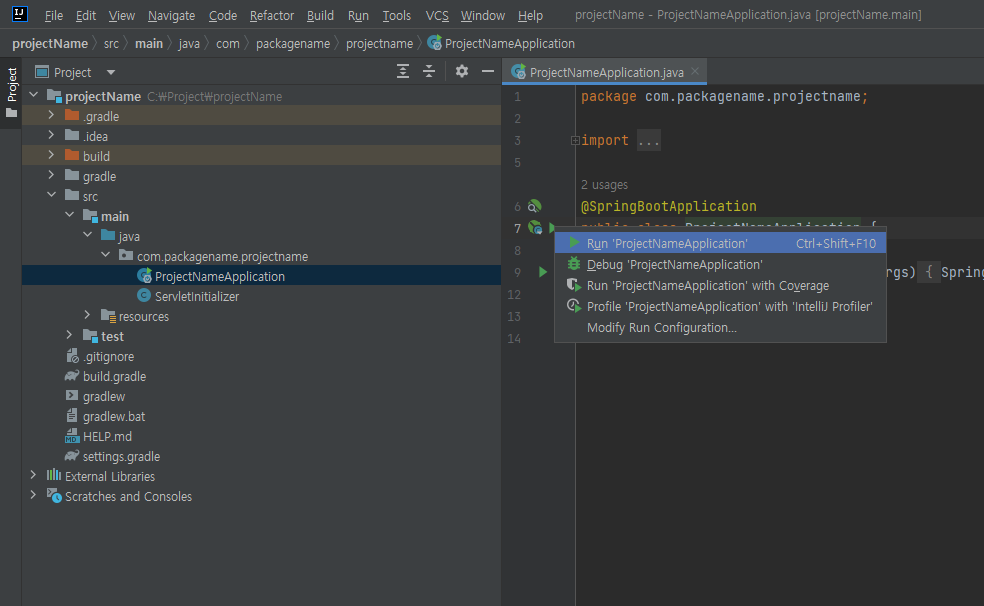Click the .gitignore file icon
984x606 pixels.
click(x=72, y=356)
